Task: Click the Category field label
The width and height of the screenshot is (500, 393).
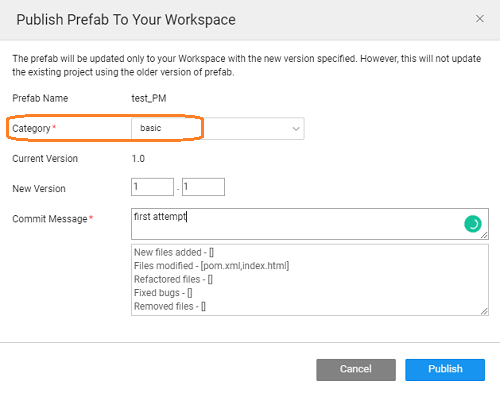Action: click(31, 128)
